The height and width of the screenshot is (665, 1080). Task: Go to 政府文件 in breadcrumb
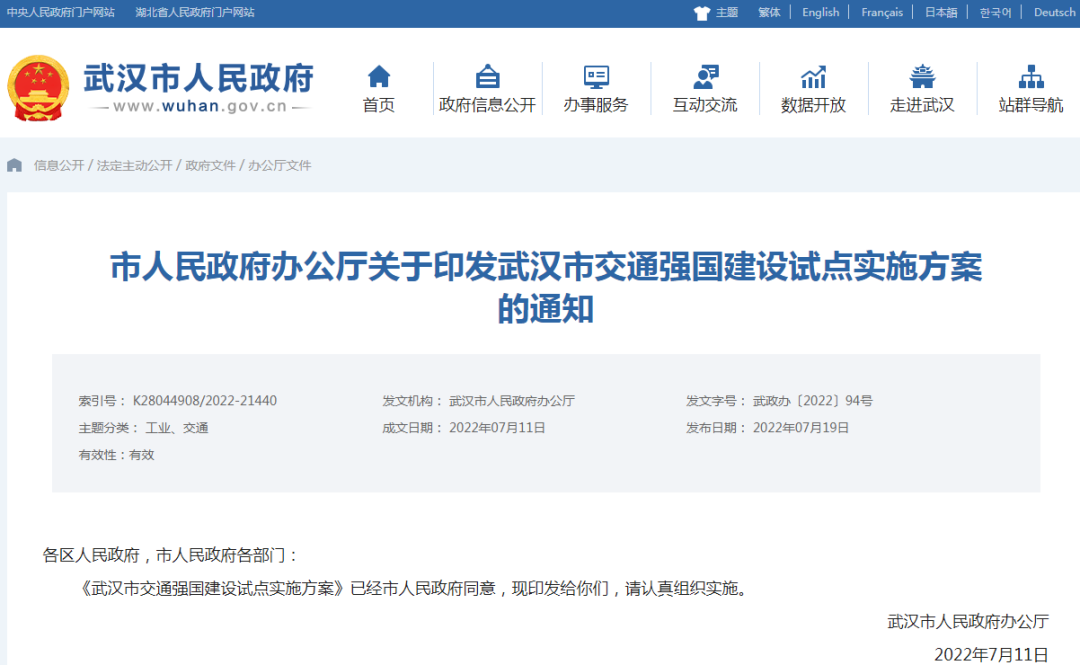tap(210, 165)
